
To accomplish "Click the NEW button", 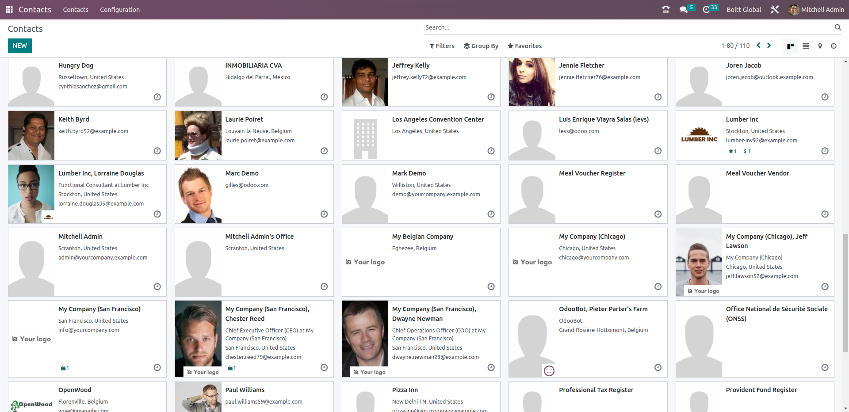I will [x=20, y=46].
